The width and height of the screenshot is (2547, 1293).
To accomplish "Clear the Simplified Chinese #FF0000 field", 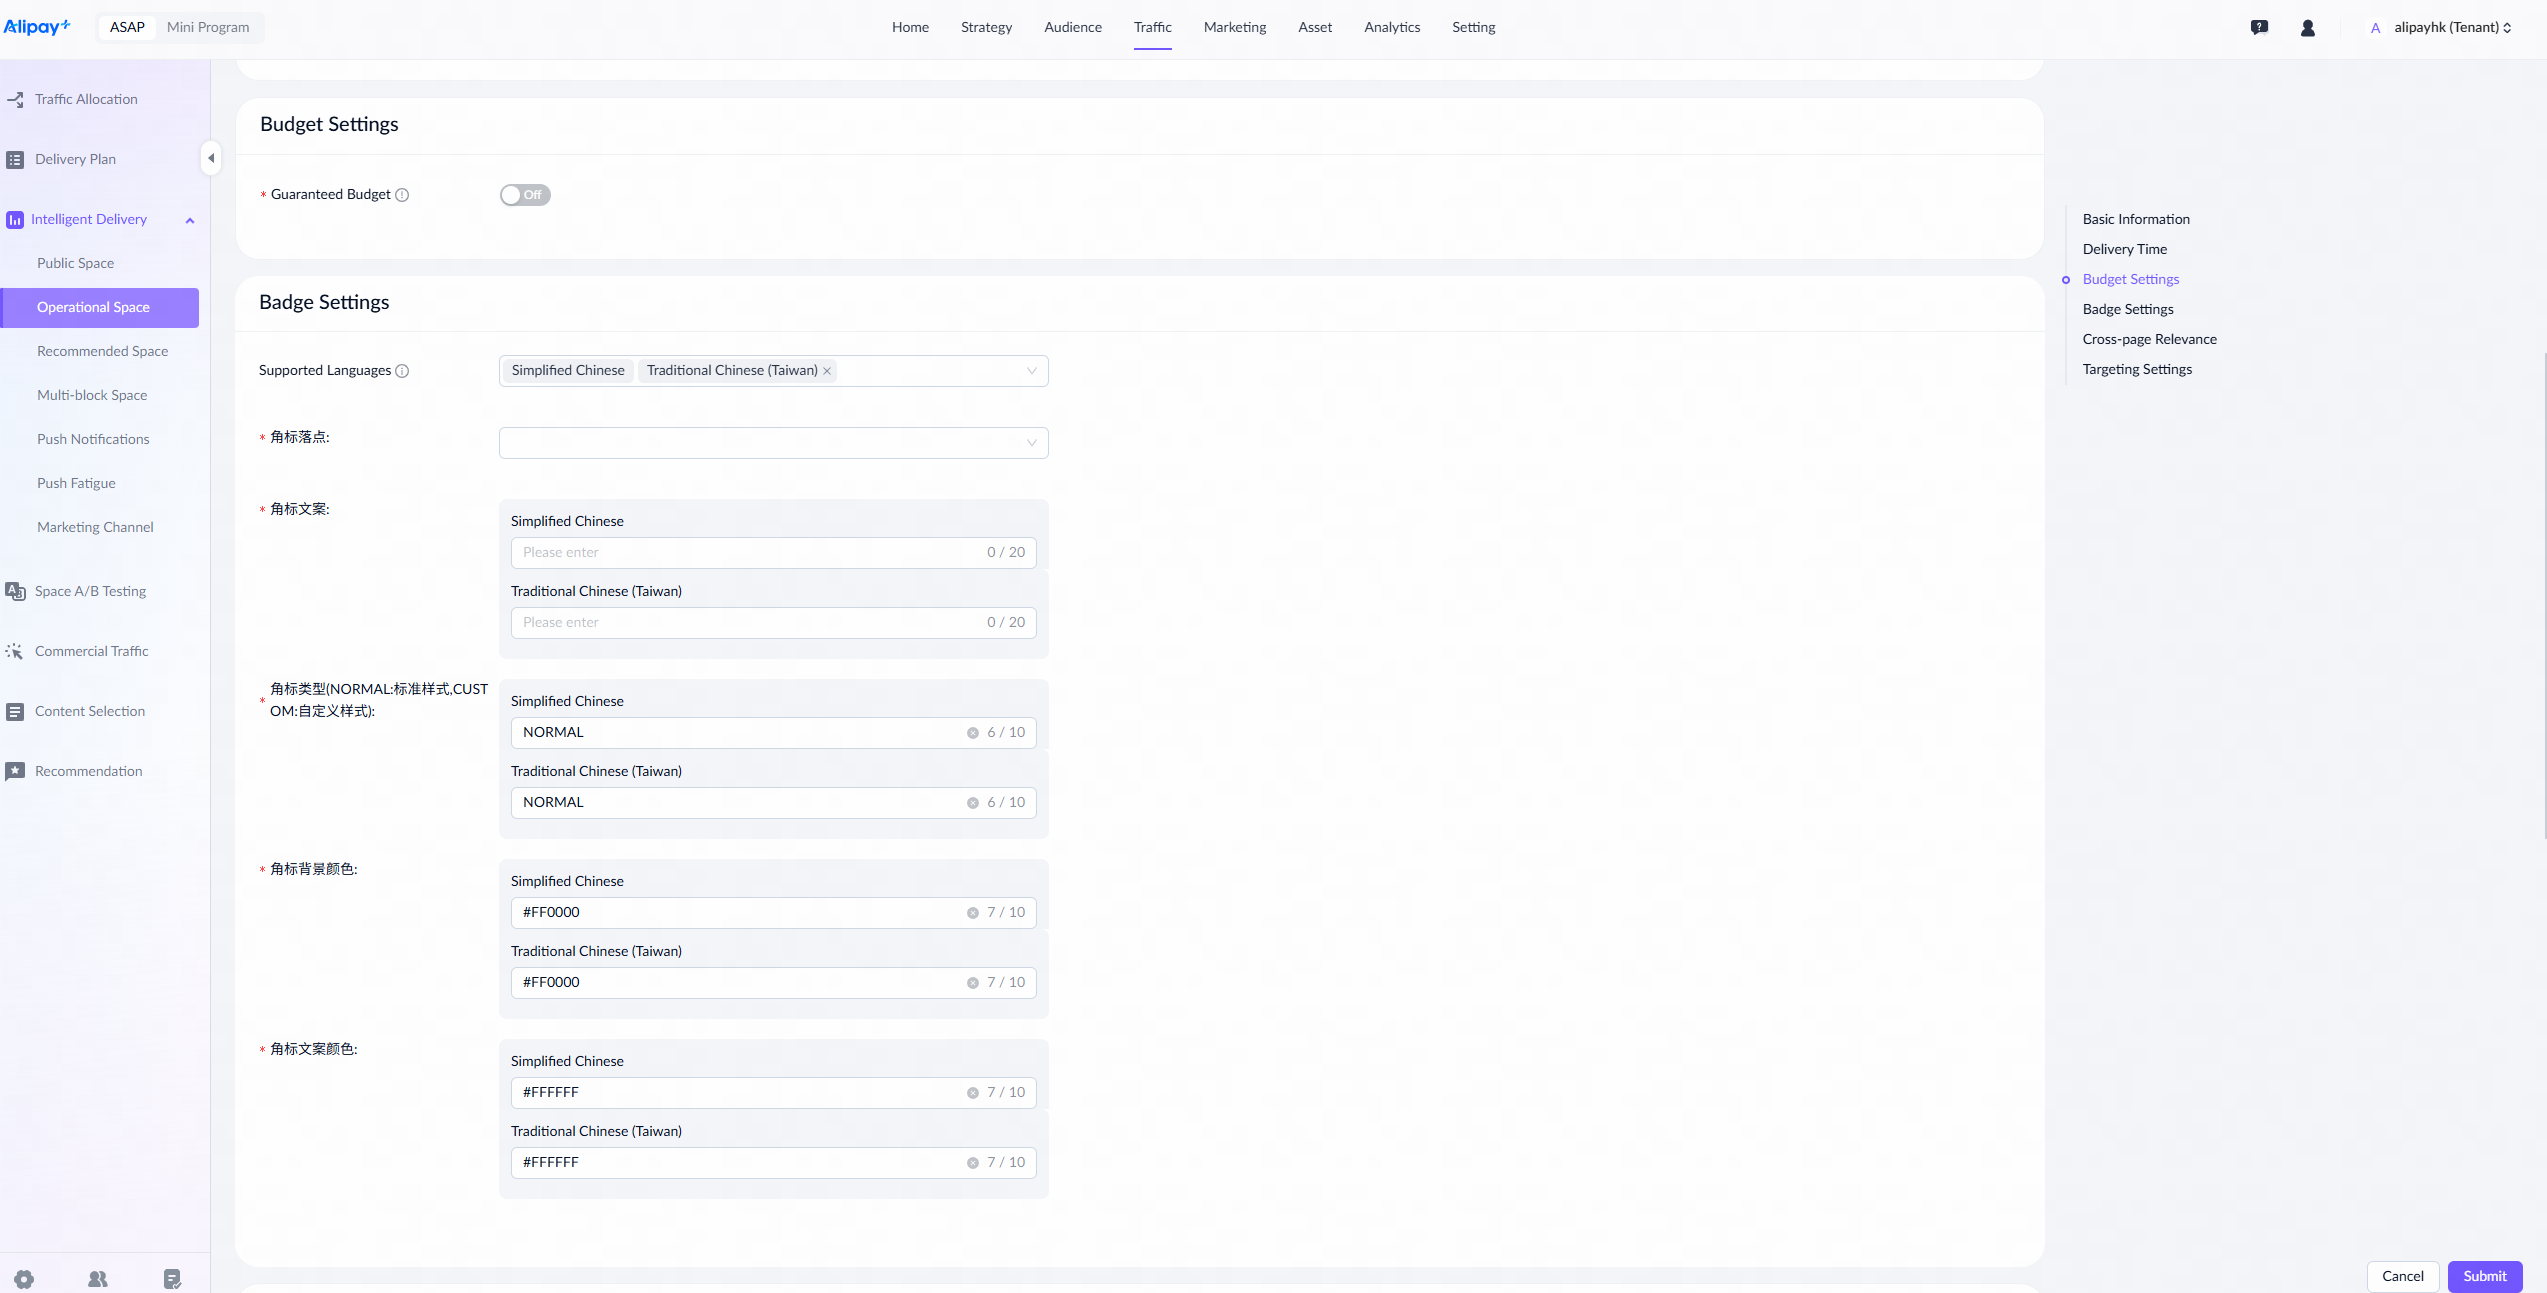I will tap(972, 913).
